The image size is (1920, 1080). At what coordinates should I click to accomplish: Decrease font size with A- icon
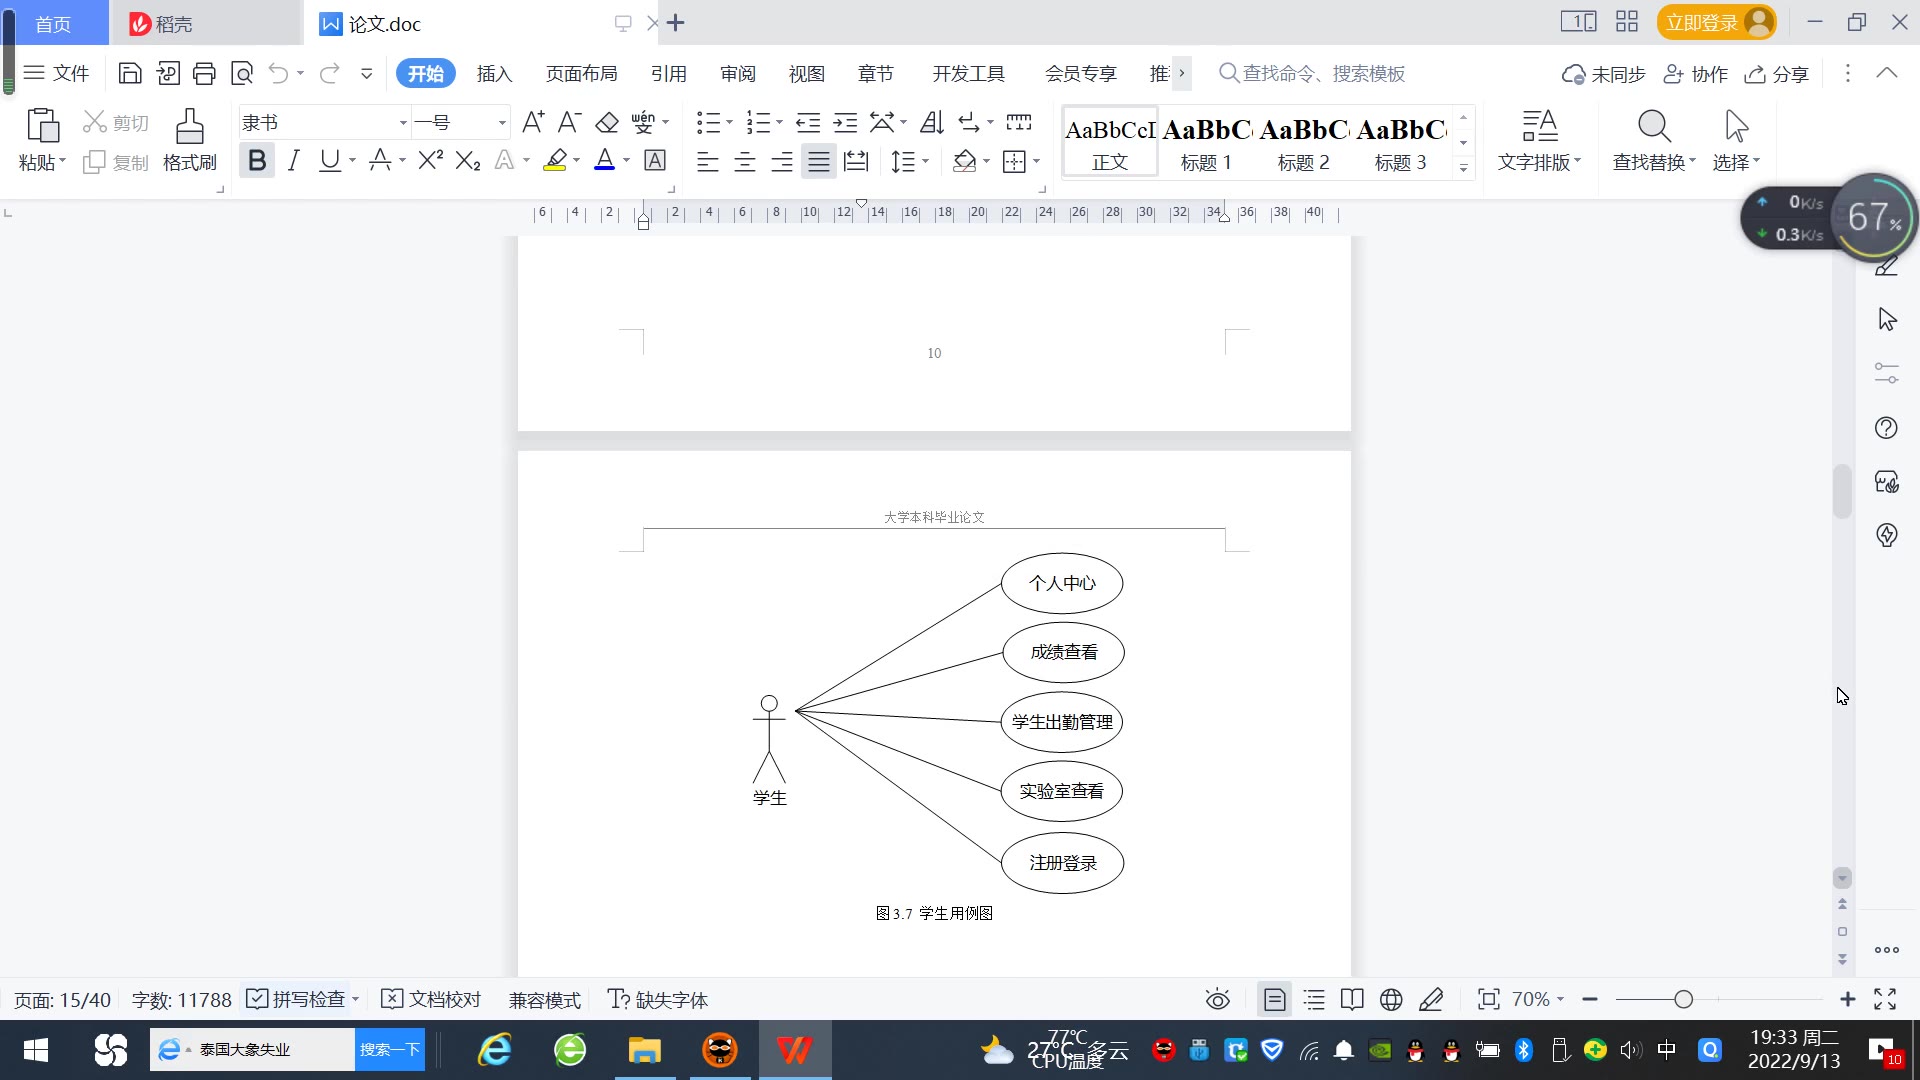coord(570,122)
